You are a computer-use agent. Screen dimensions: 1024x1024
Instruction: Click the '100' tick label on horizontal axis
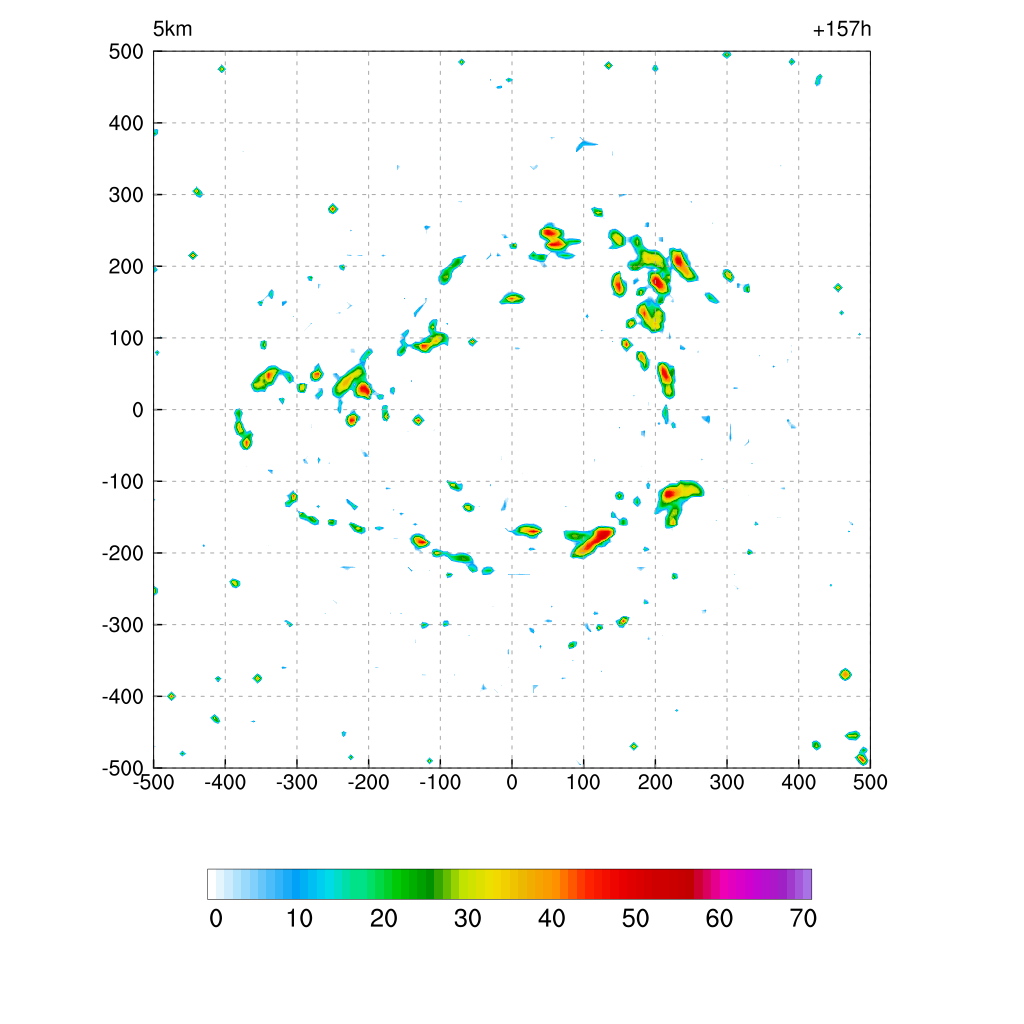583,782
